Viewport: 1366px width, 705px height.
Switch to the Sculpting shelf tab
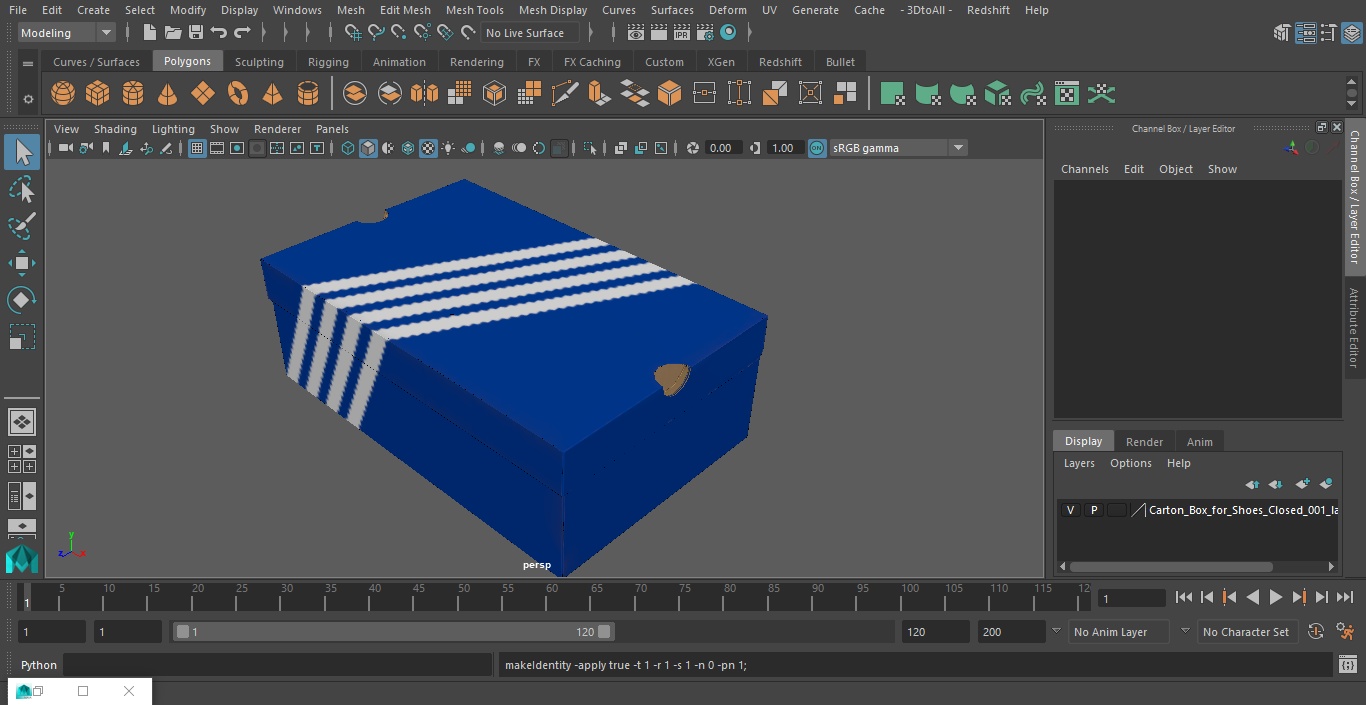(x=259, y=62)
